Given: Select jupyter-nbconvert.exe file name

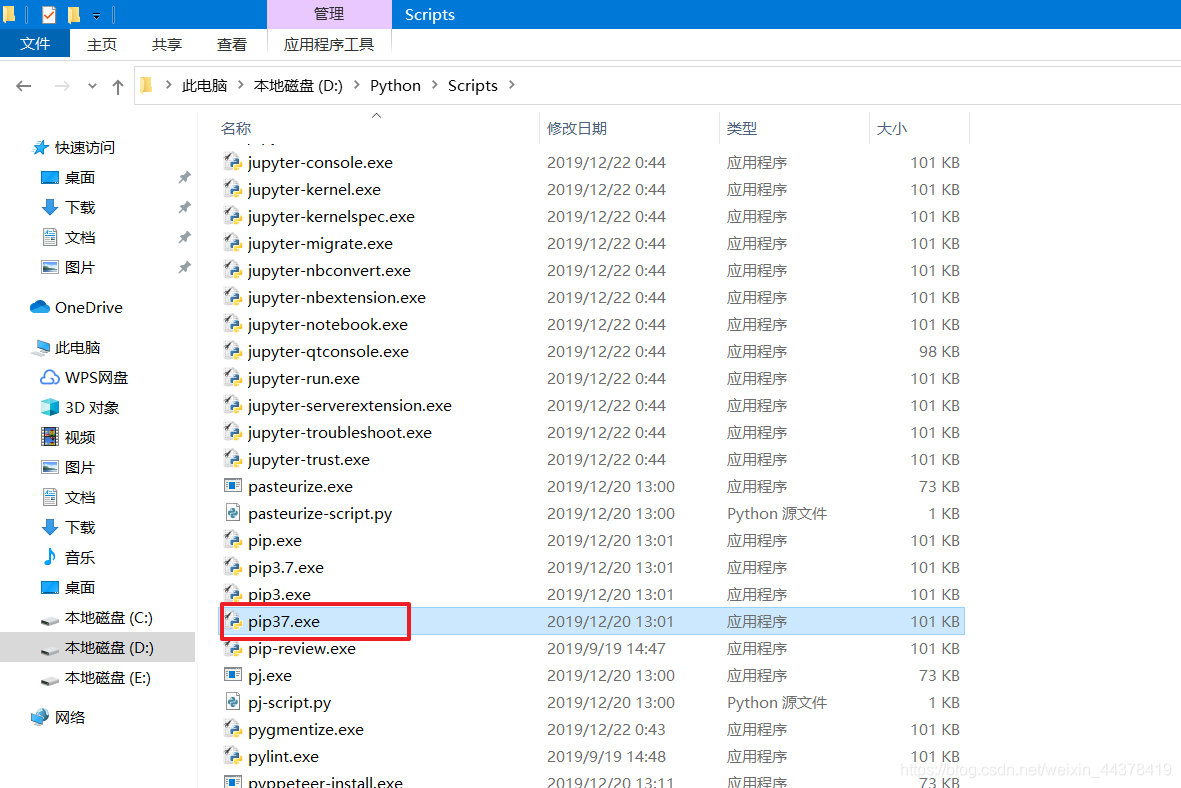Looking at the screenshot, I should click(x=329, y=270).
